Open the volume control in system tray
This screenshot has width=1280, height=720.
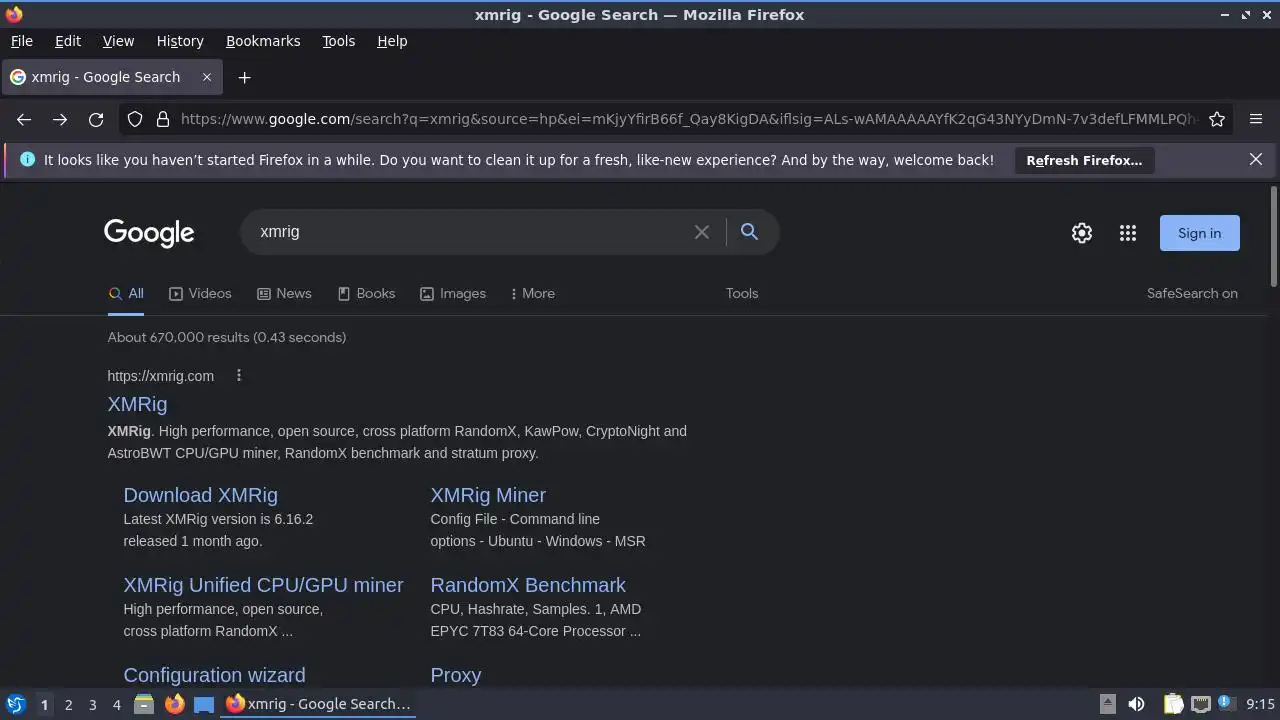(x=1136, y=704)
